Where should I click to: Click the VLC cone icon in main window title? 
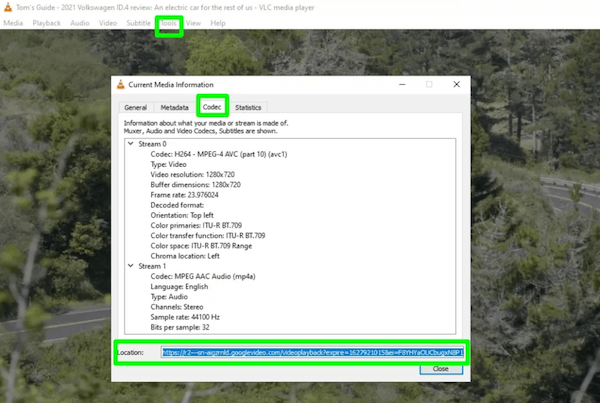coord(8,7)
